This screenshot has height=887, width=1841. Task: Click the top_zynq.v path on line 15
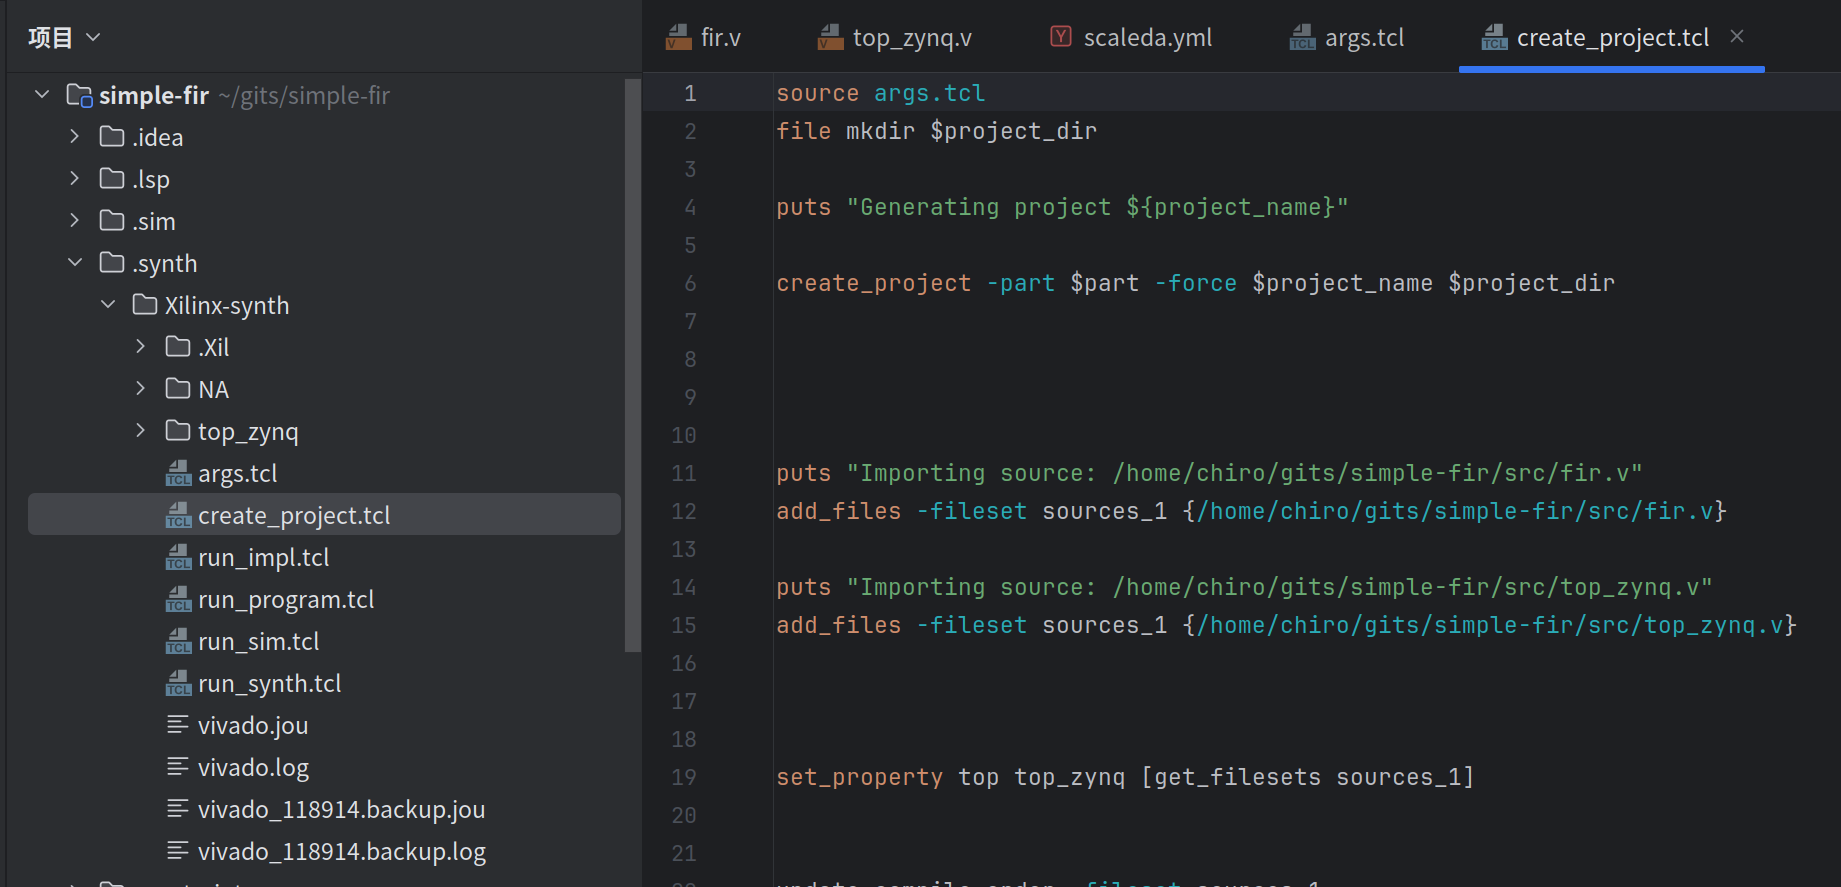[1490, 625]
